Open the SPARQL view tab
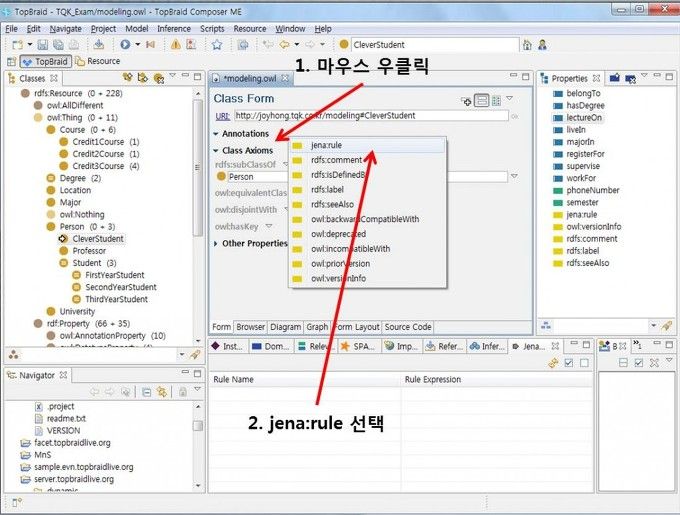 (x=359, y=346)
